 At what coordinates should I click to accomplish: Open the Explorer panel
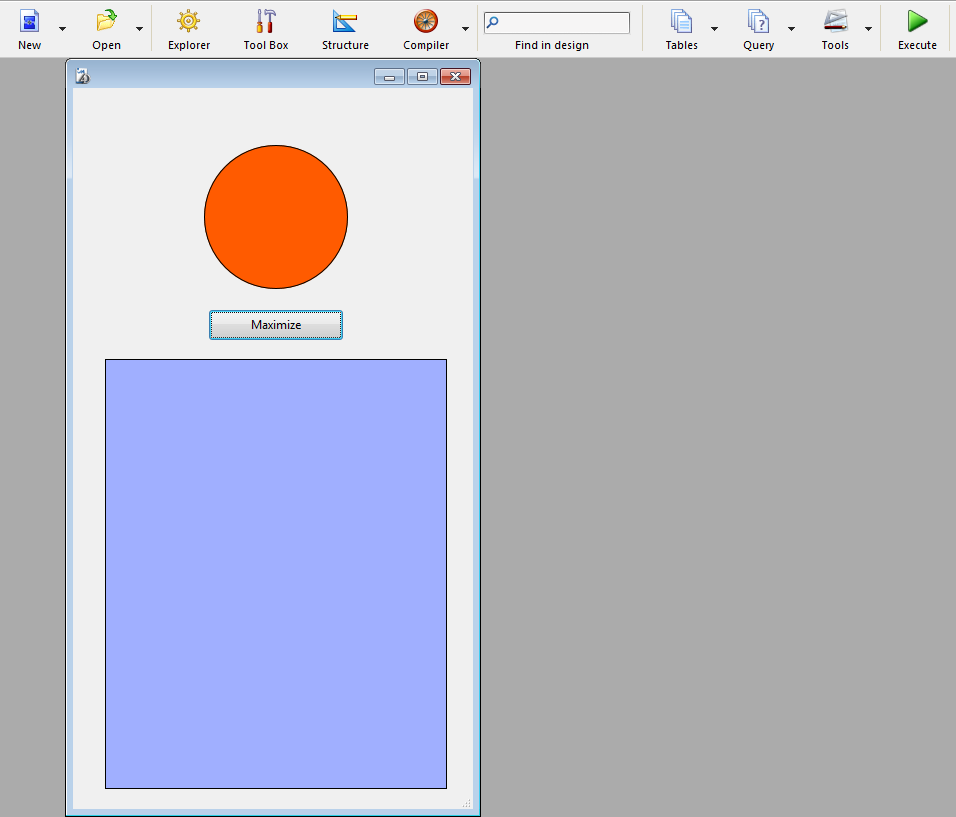(188, 22)
